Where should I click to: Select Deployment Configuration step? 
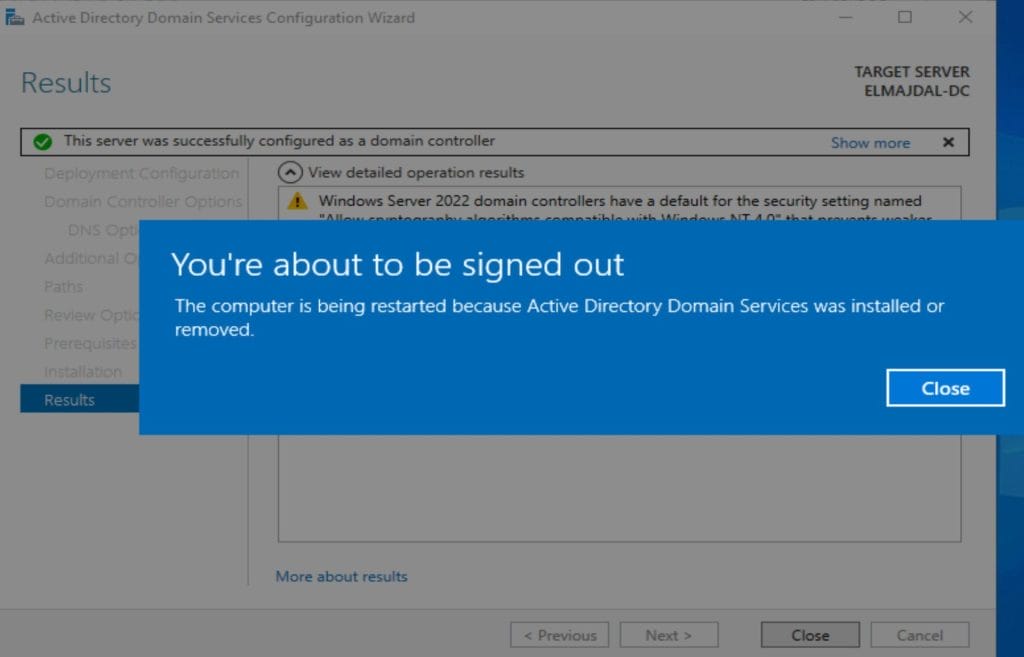pyautogui.click(x=141, y=173)
